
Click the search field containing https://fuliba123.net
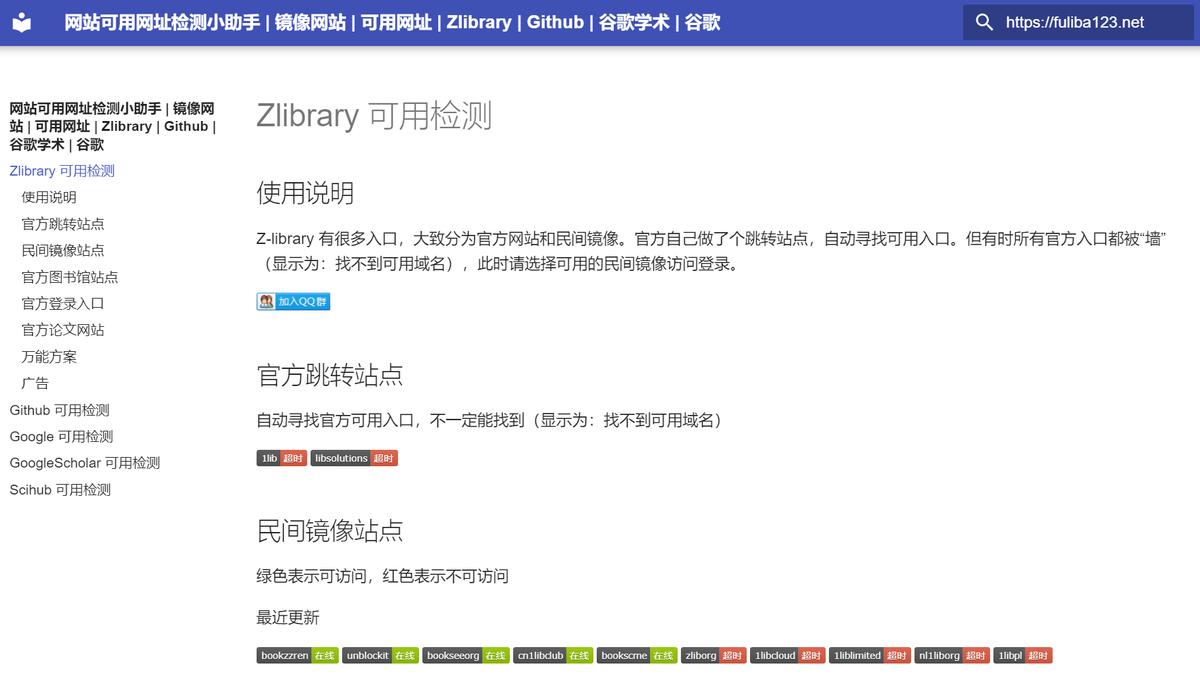point(1077,22)
